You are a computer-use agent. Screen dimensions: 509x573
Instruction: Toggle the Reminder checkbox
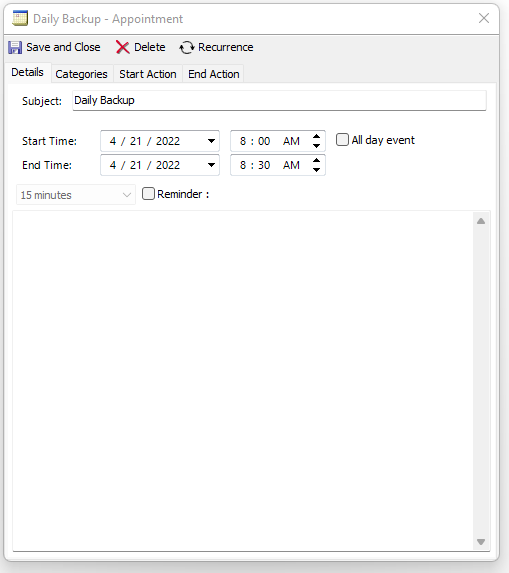point(148,194)
